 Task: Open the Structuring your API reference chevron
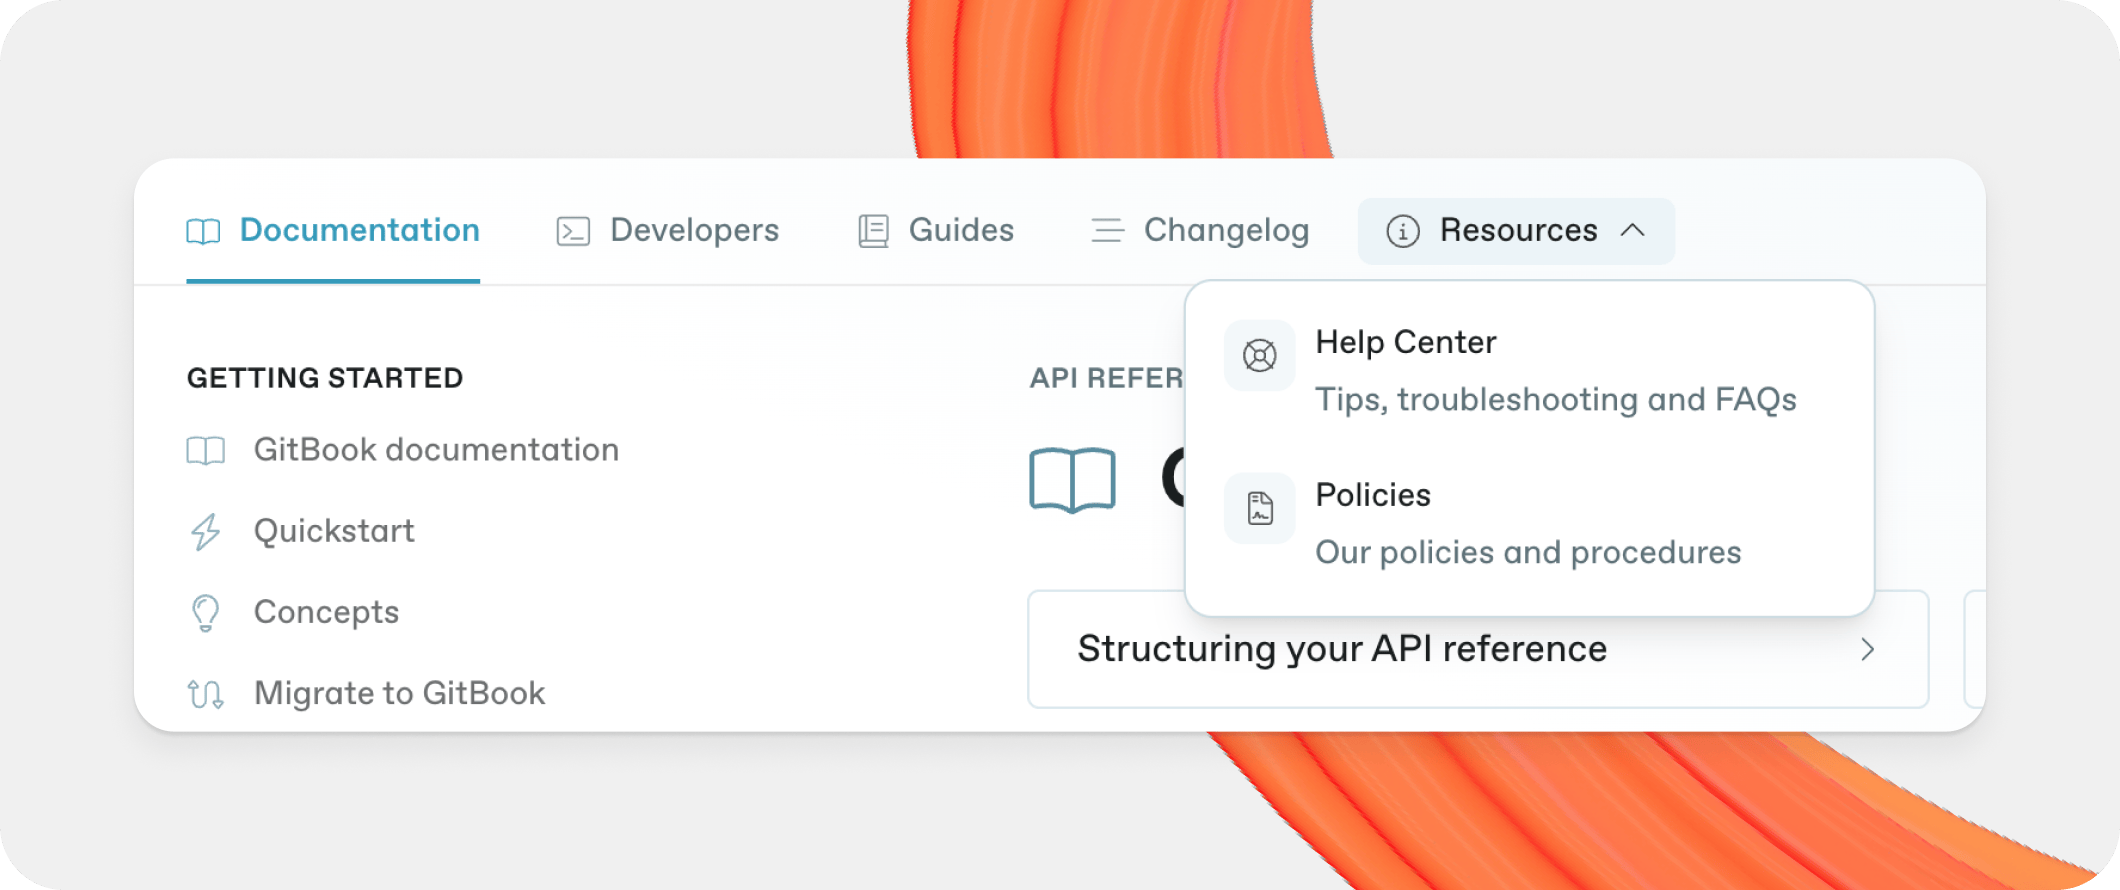[x=1867, y=650]
